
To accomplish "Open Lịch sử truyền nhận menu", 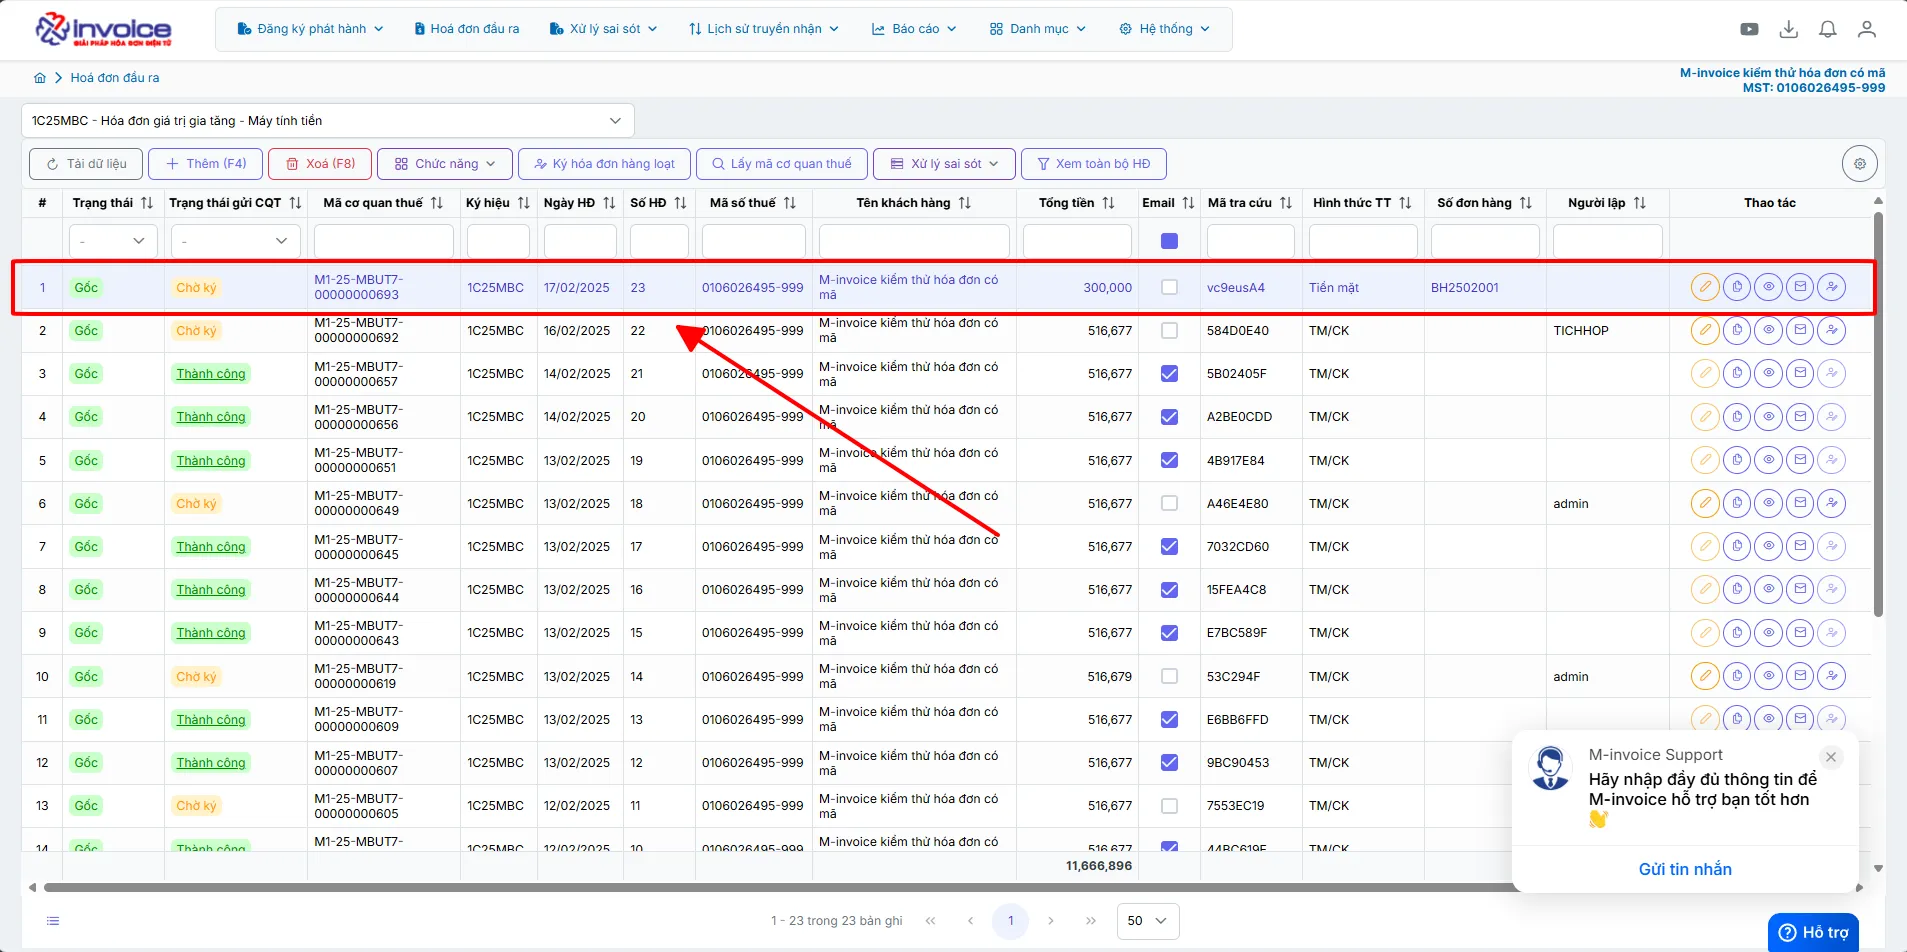I will coord(764,29).
